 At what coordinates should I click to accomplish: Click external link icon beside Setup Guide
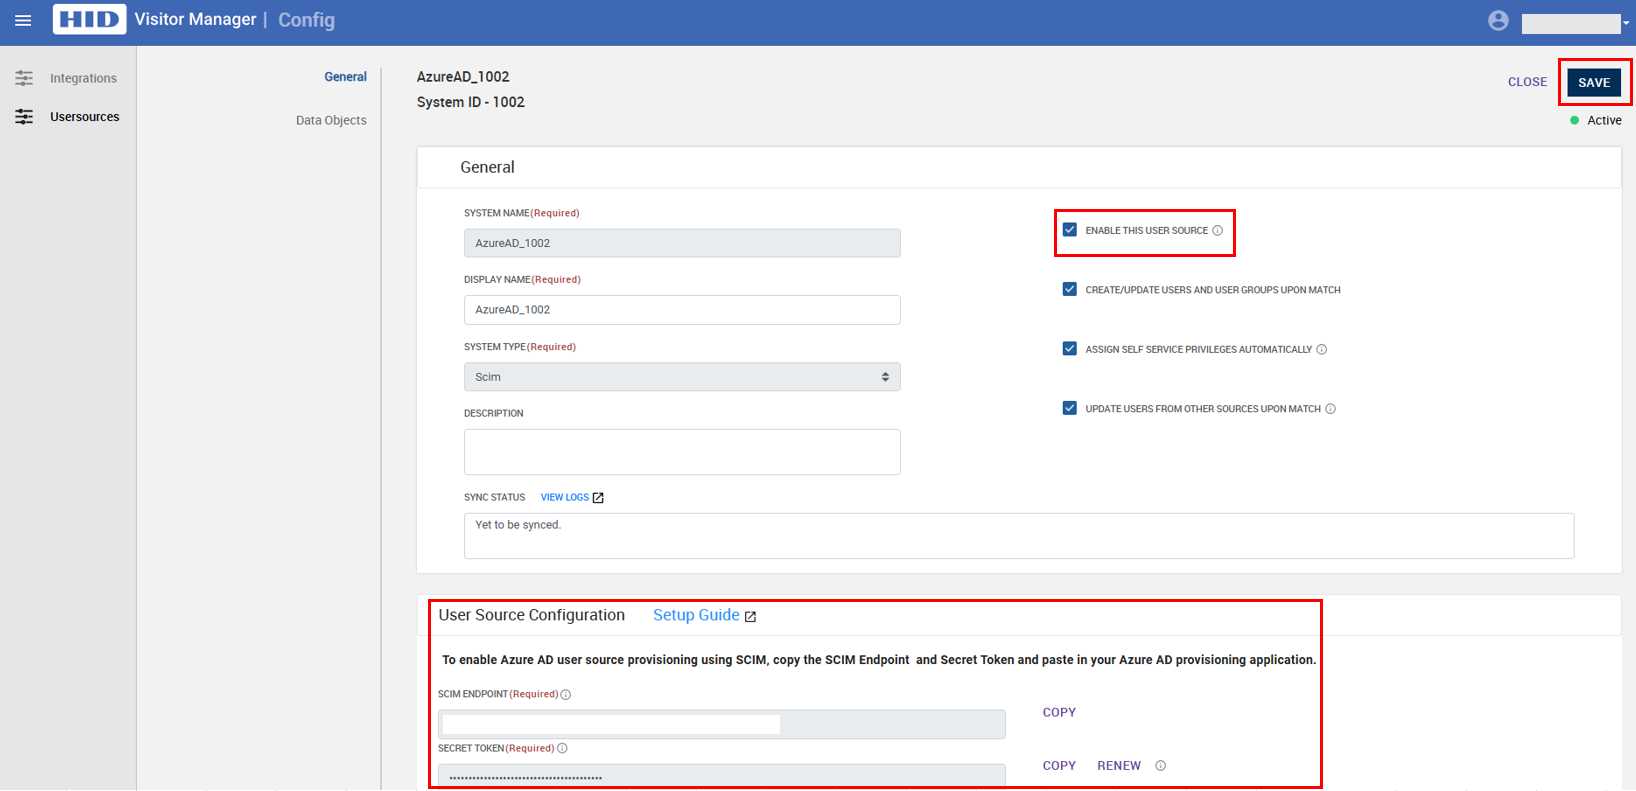tap(750, 616)
